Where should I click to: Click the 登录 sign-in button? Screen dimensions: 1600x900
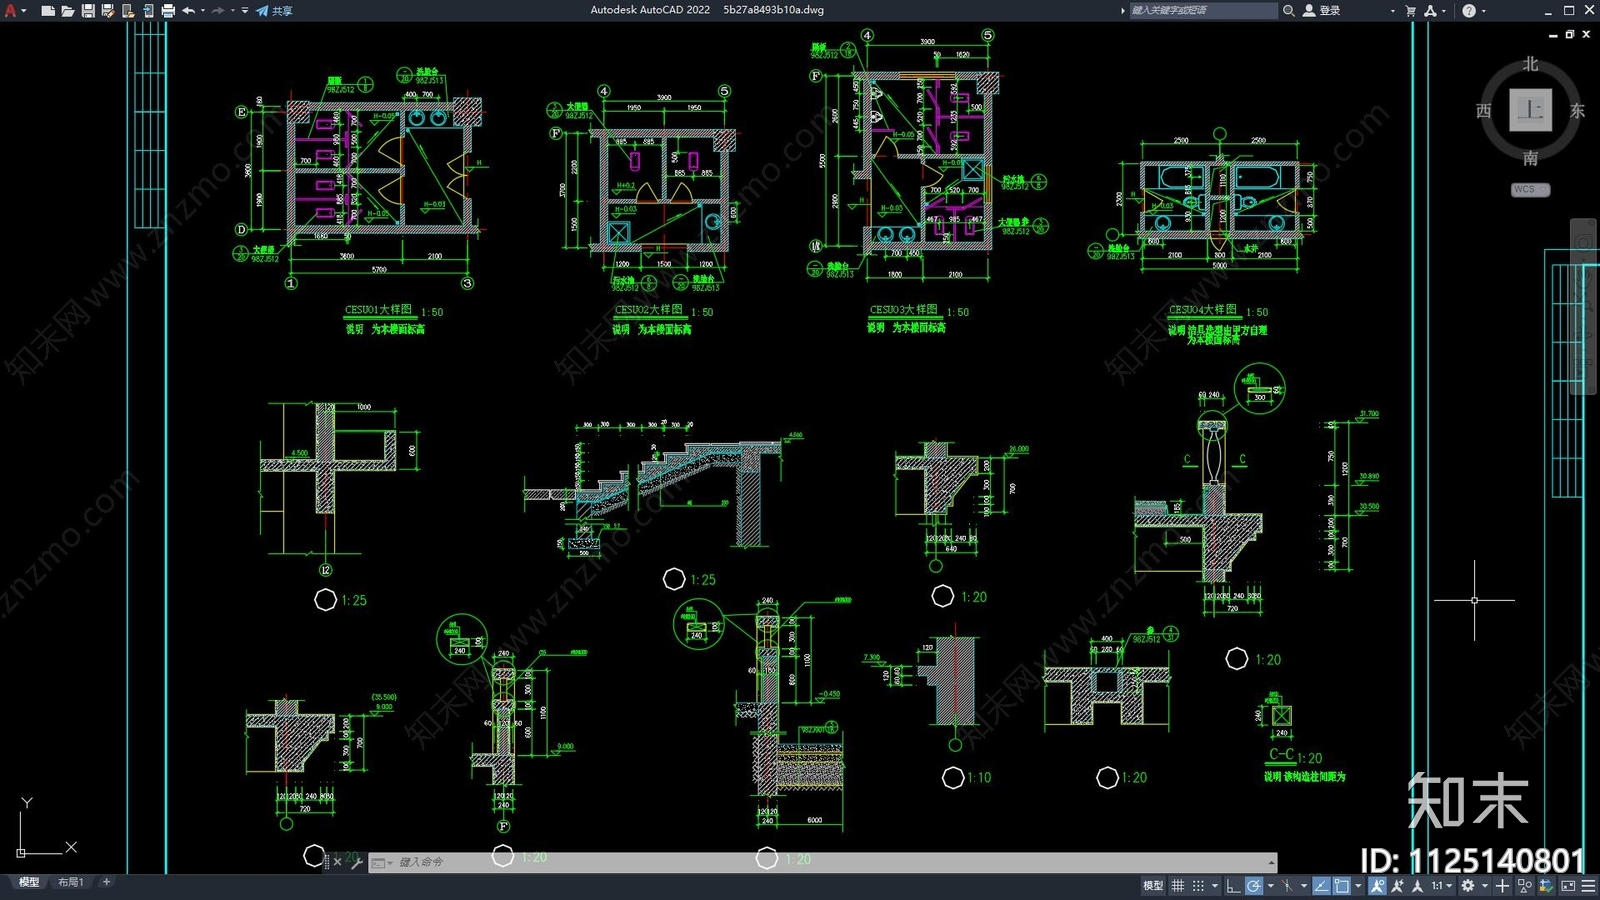(1322, 10)
